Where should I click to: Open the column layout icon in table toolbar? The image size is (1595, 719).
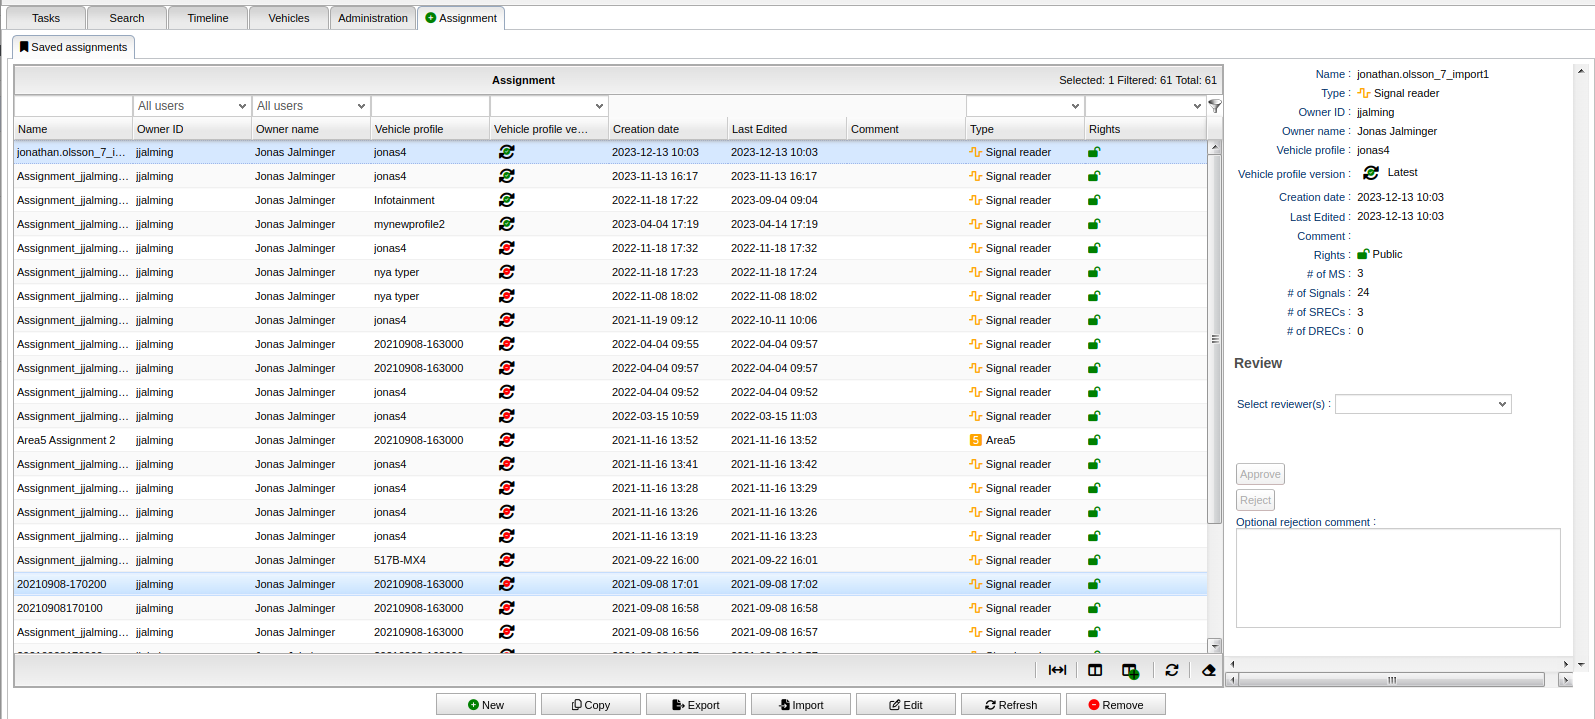pos(1095,670)
